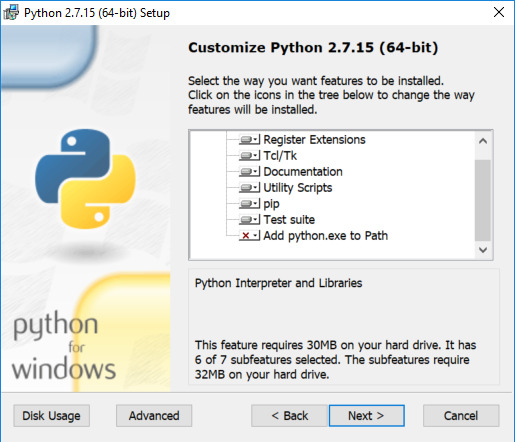Select the pip feature label

pos(271,203)
